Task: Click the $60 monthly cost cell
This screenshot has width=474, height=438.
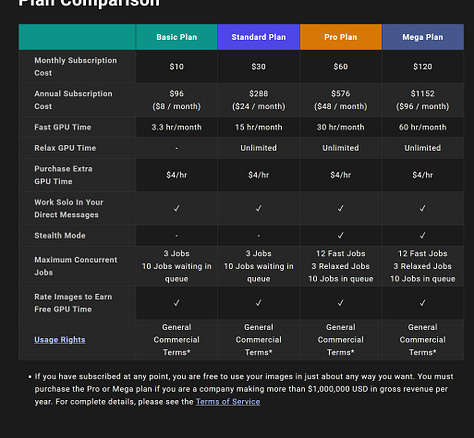Action: (x=341, y=67)
